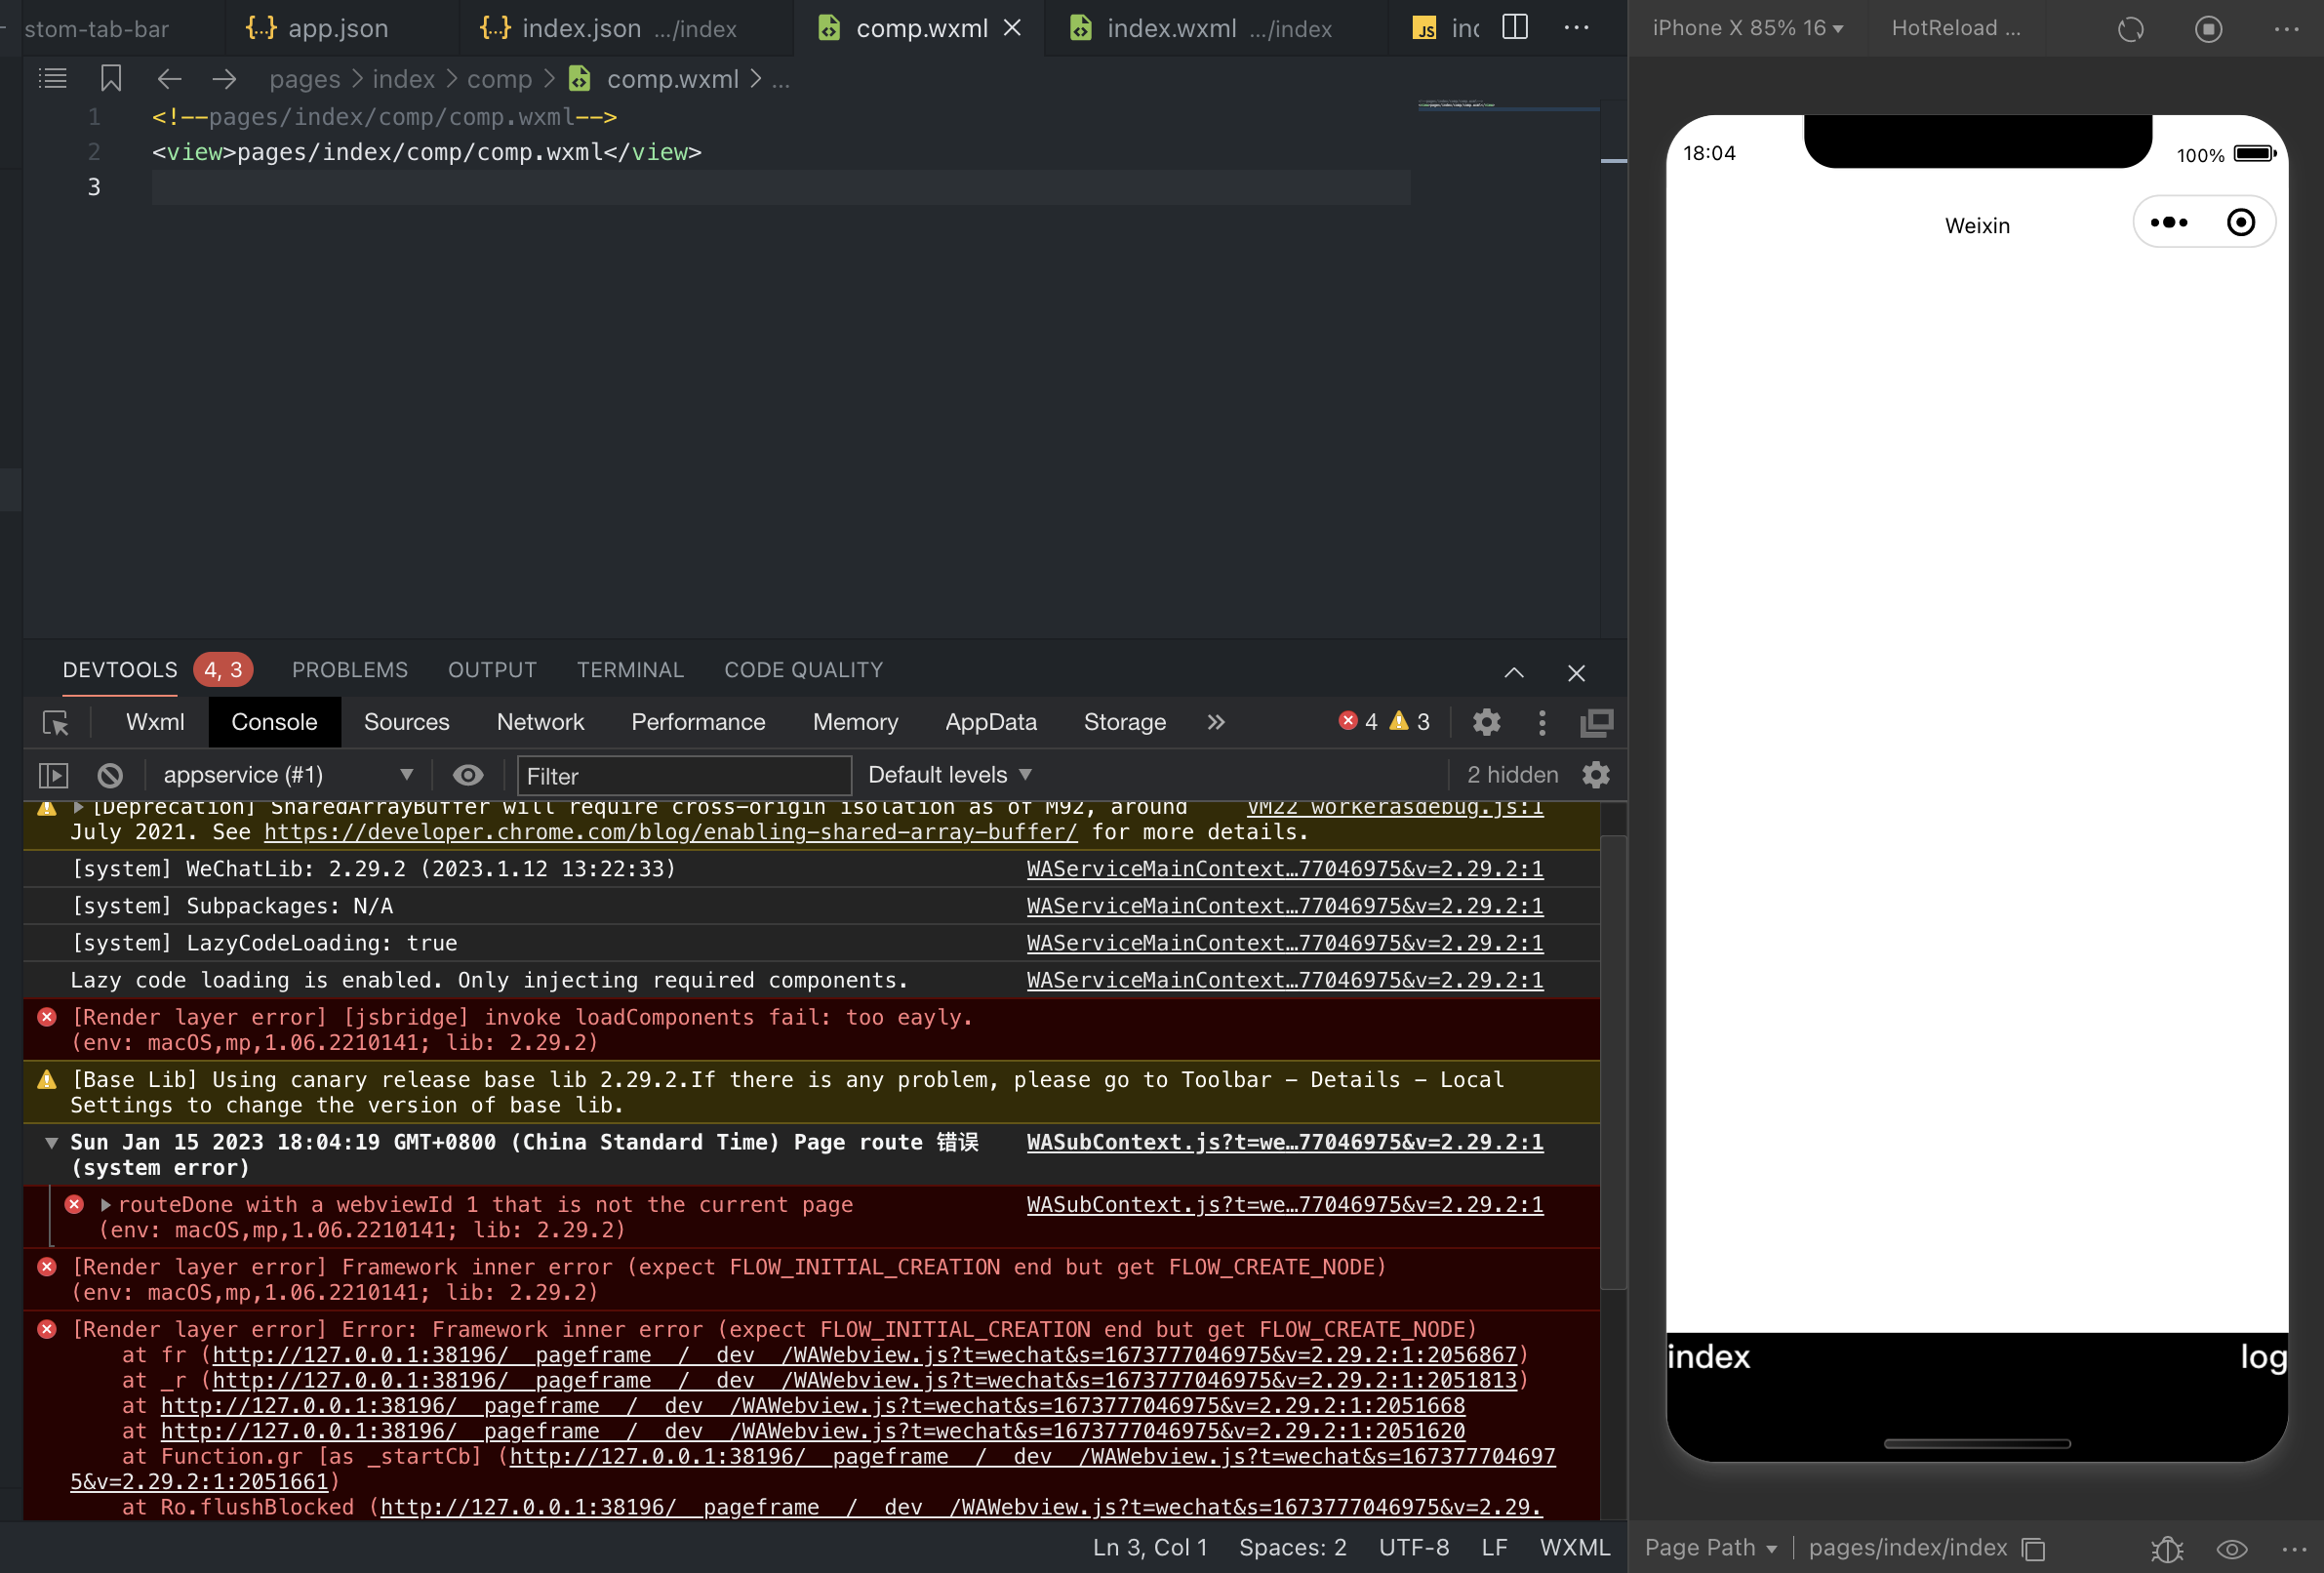Viewport: 2324px width, 1573px height.
Task: Click the simulator refresh icon
Action: tap(2131, 29)
